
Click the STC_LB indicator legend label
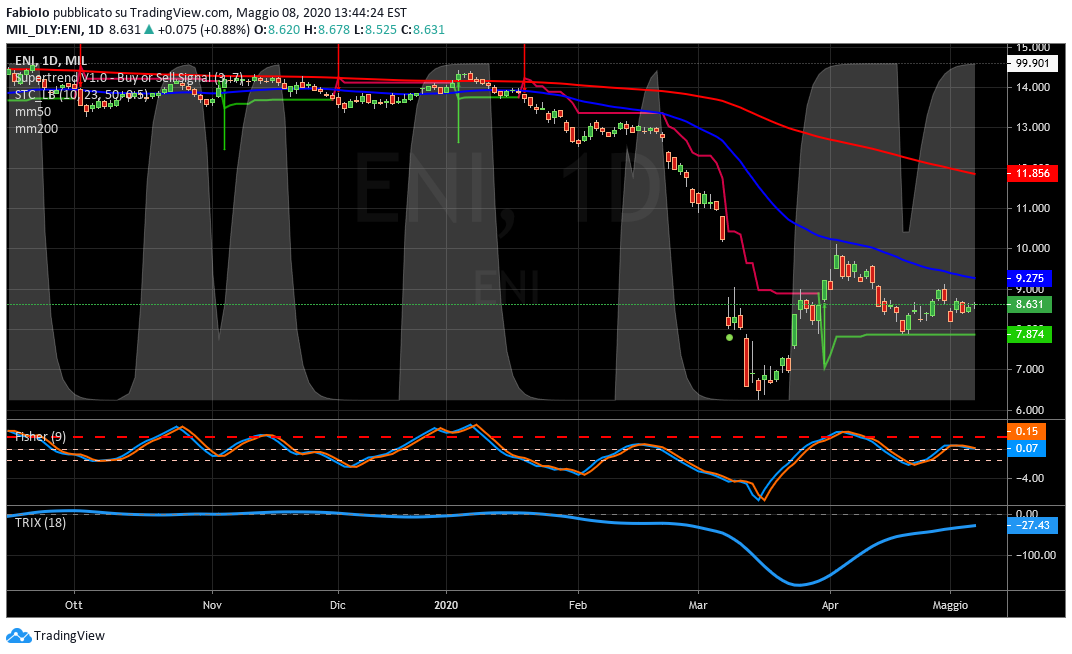tap(81, 95)
